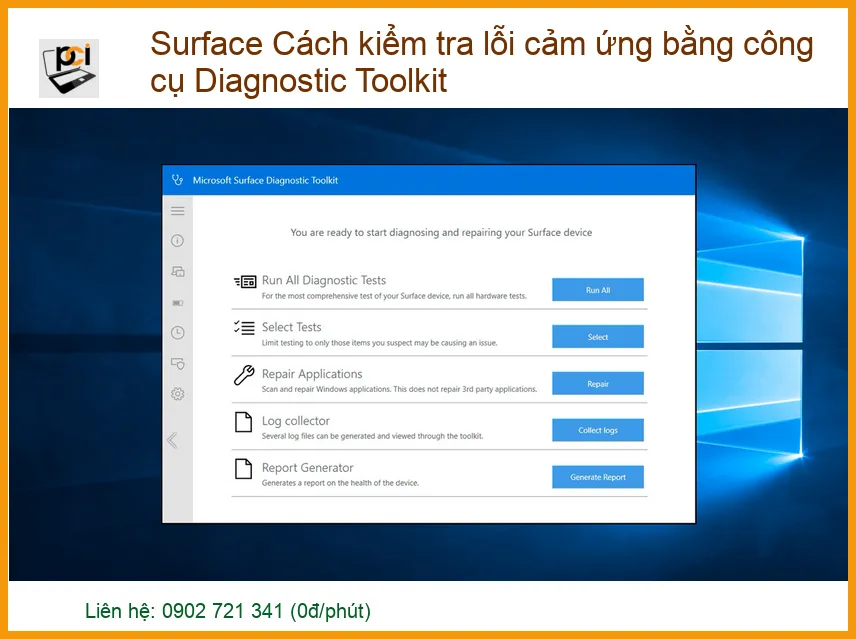Click the 'Report Generator' heading
The height and width of the screenshot is (639, 856).
pyautogui.click(x=307, y=468)
